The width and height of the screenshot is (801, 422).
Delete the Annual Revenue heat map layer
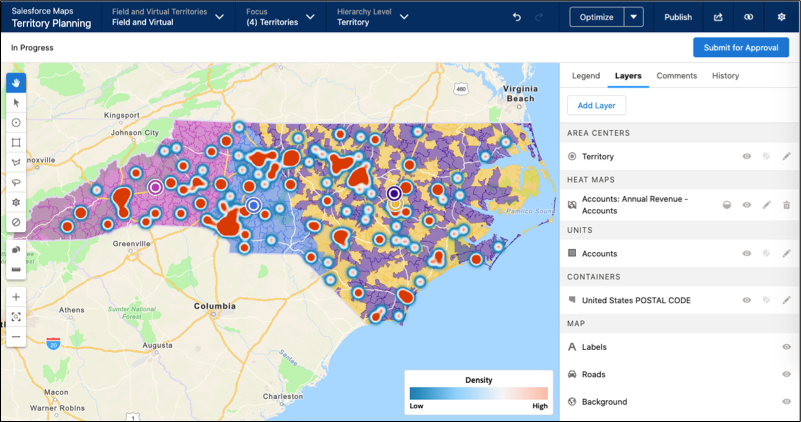(786, 205)
